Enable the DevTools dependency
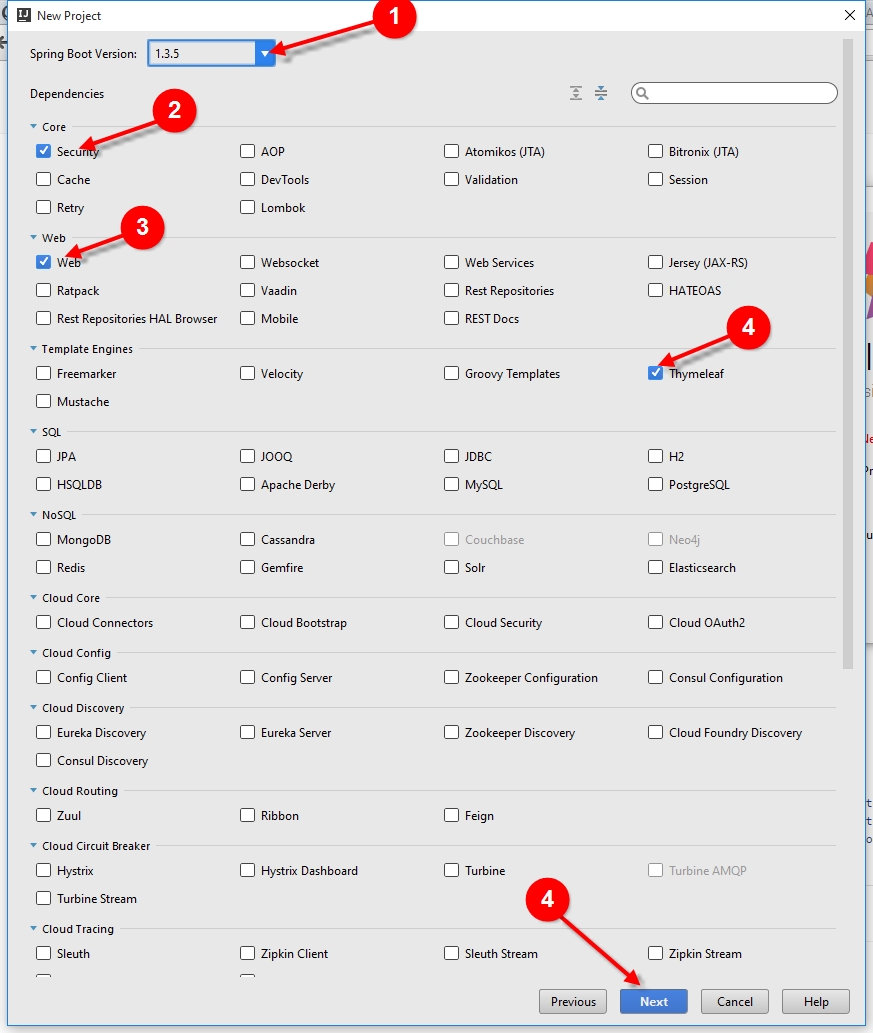The height and width of the screenshot is (1033, 873). coord(246,179)
